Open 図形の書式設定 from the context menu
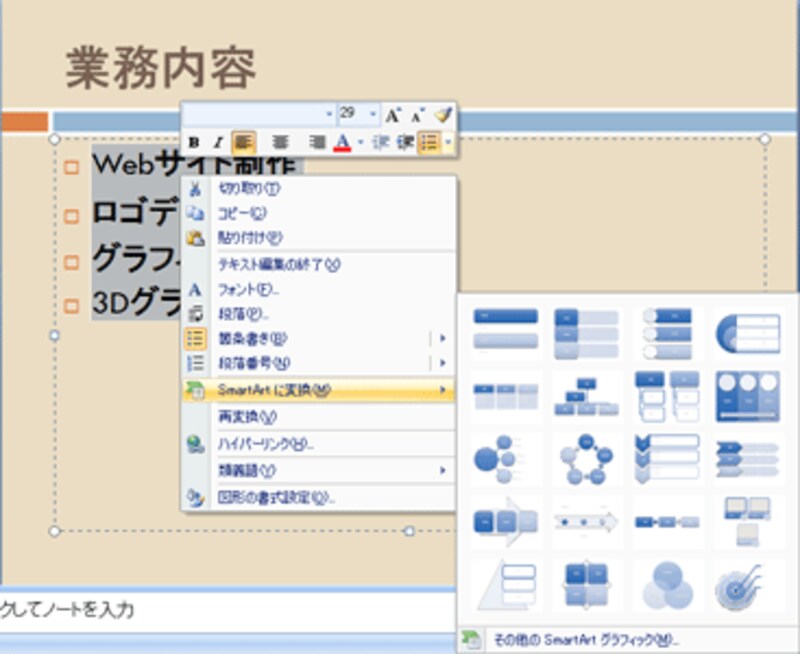800x654 pixels. [x=318, y=497]
